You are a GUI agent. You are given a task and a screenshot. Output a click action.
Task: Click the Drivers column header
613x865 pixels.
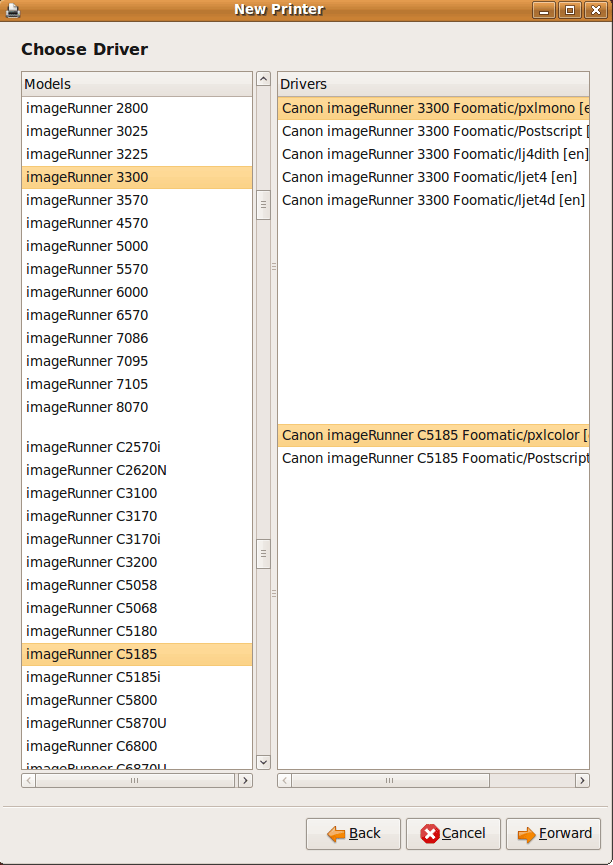coord(433,84)
